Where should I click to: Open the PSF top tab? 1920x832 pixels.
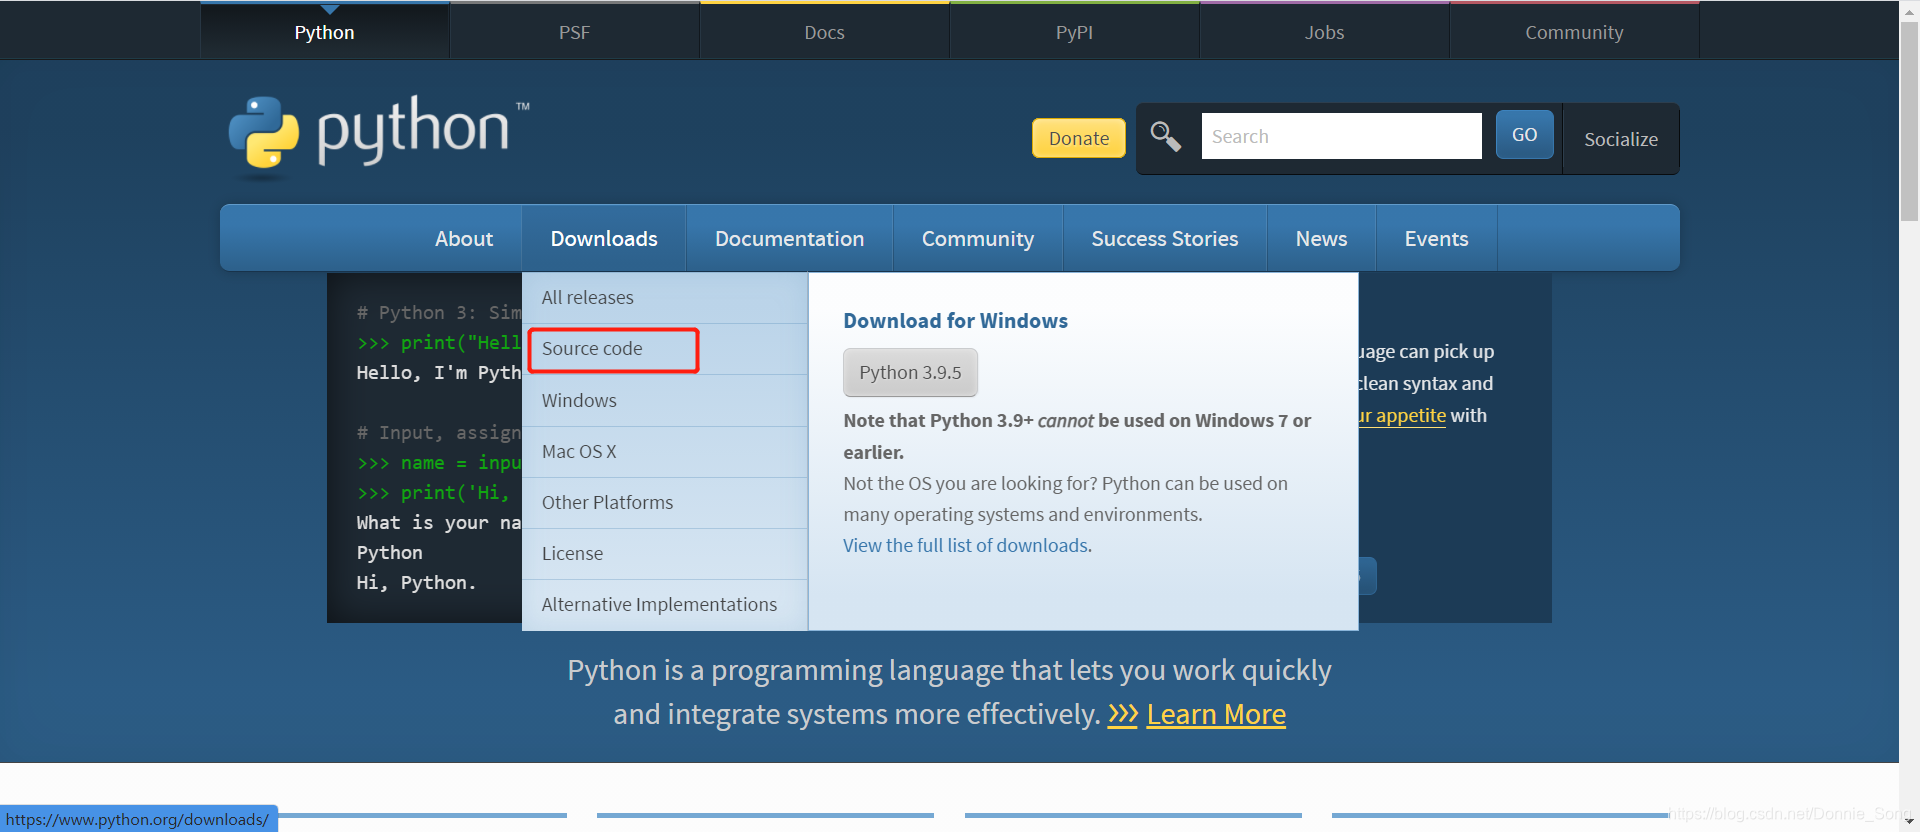tap(575, 32)
